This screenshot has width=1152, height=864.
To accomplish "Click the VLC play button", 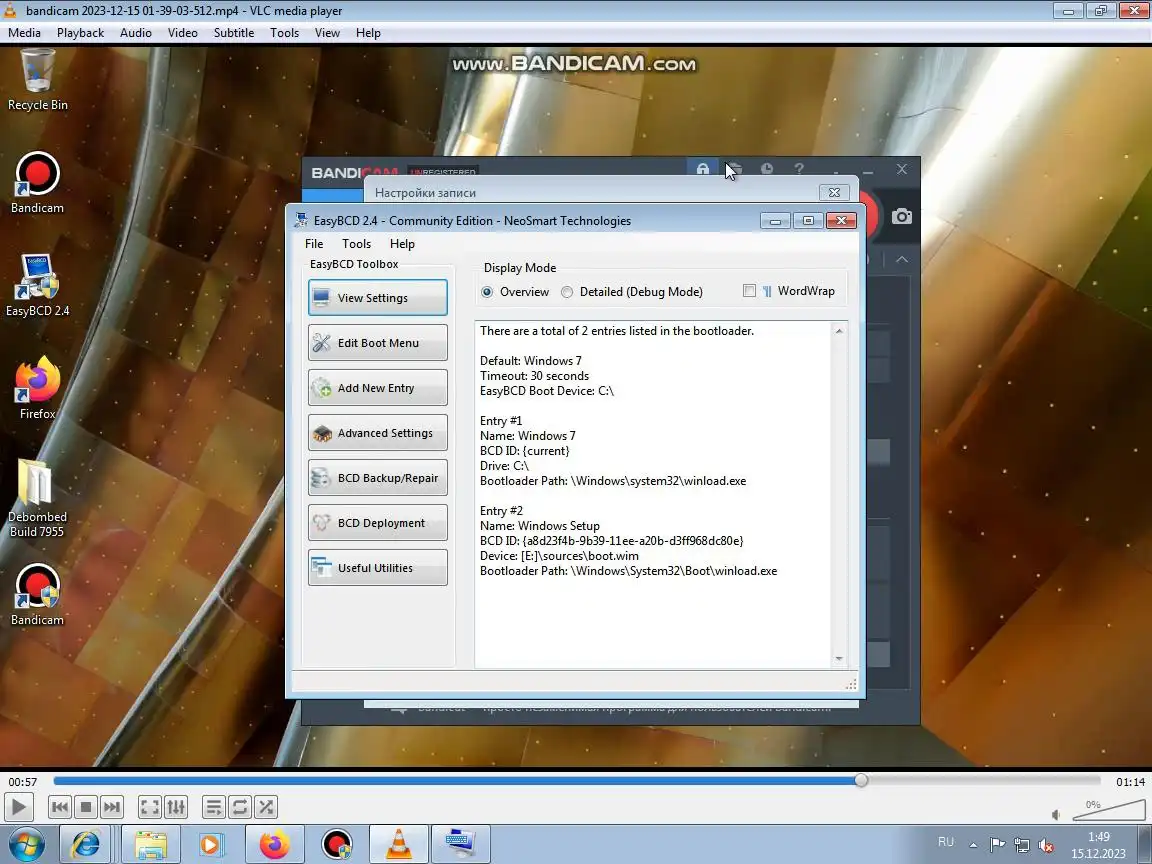I will (x=18, y=807).
